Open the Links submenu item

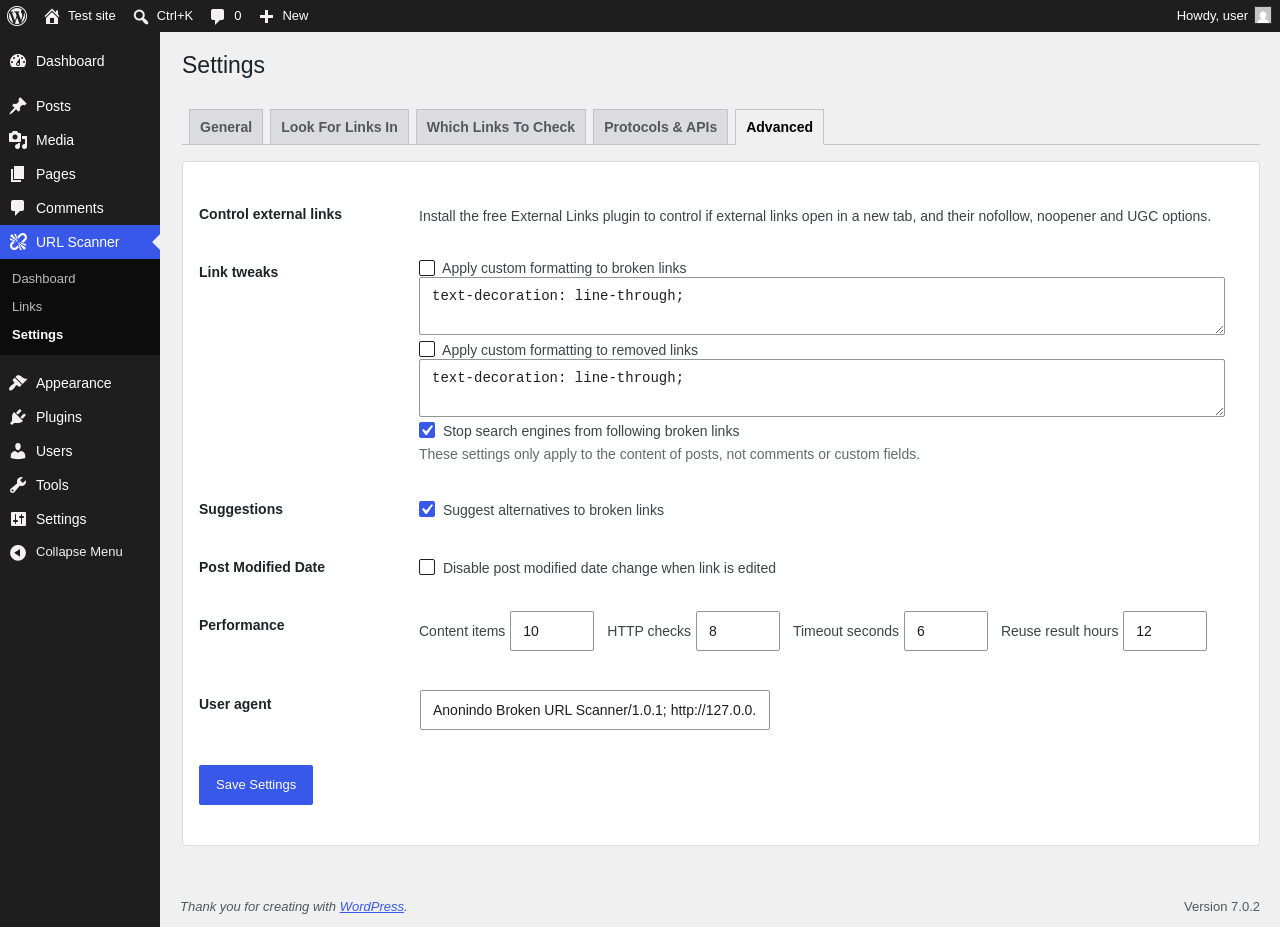point(80,306)
